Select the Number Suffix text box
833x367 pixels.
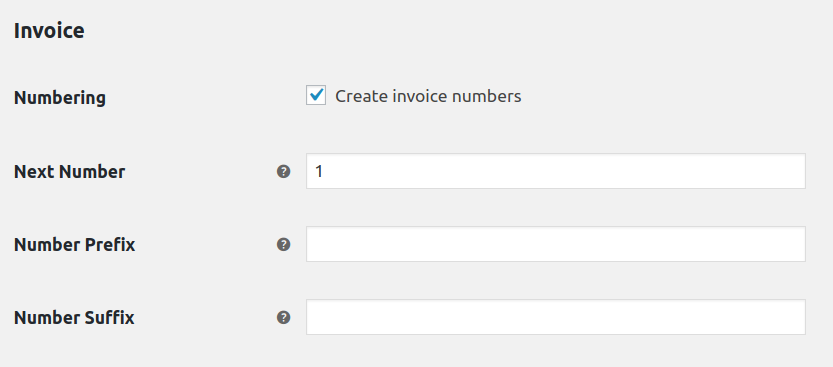tap(556, 317)
